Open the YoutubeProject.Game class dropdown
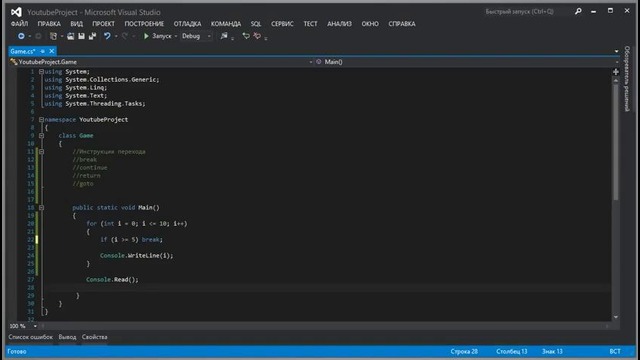Viewport: 640px width, 360px height. tap(161, 62)
